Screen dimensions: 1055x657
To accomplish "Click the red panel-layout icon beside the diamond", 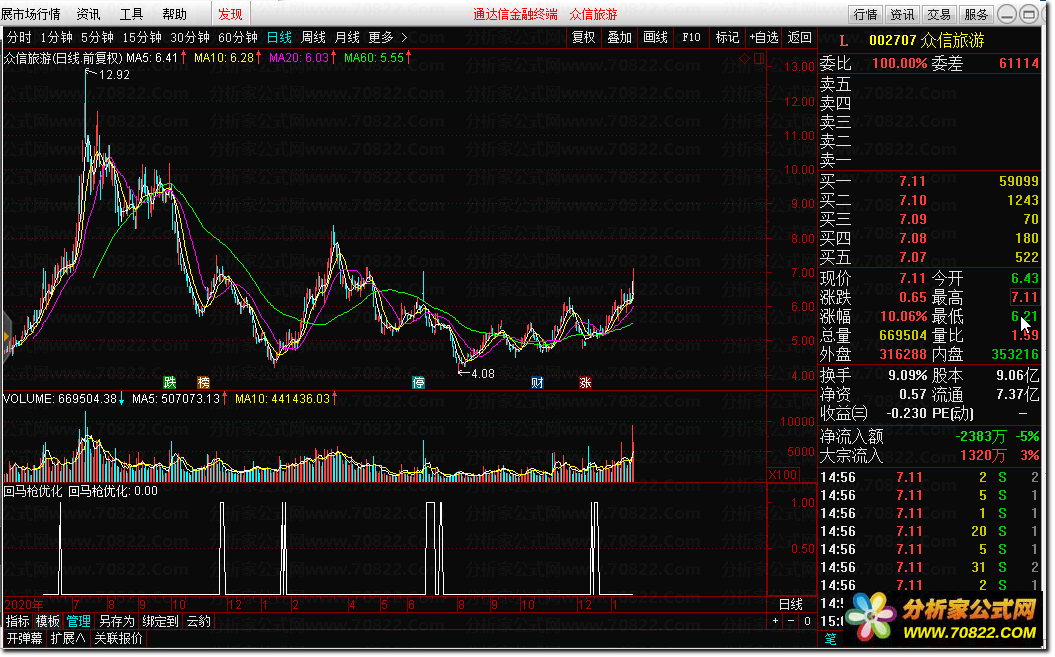I will coord(759,59).
